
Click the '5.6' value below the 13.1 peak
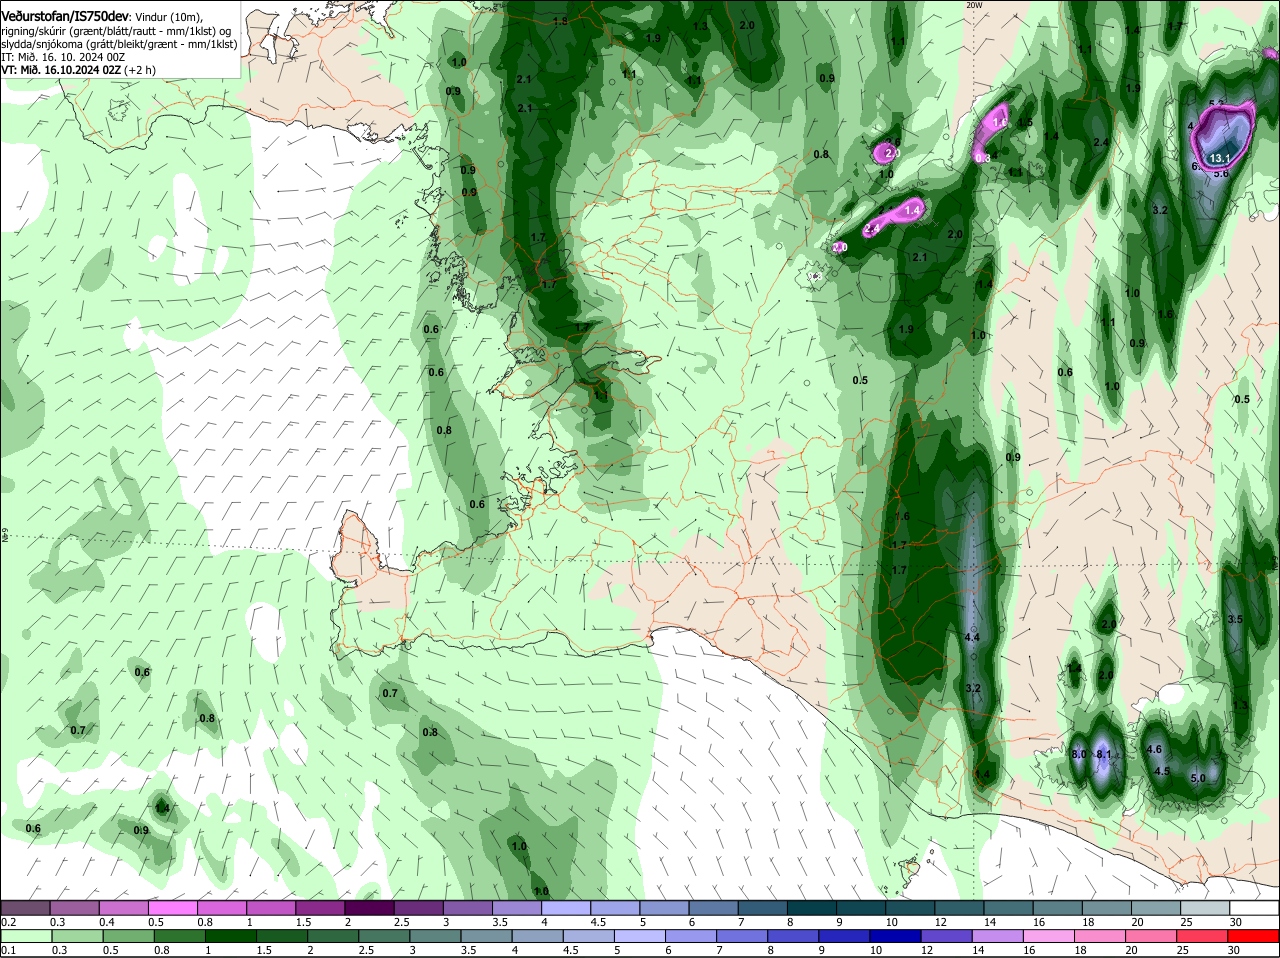click(1221, 173)
